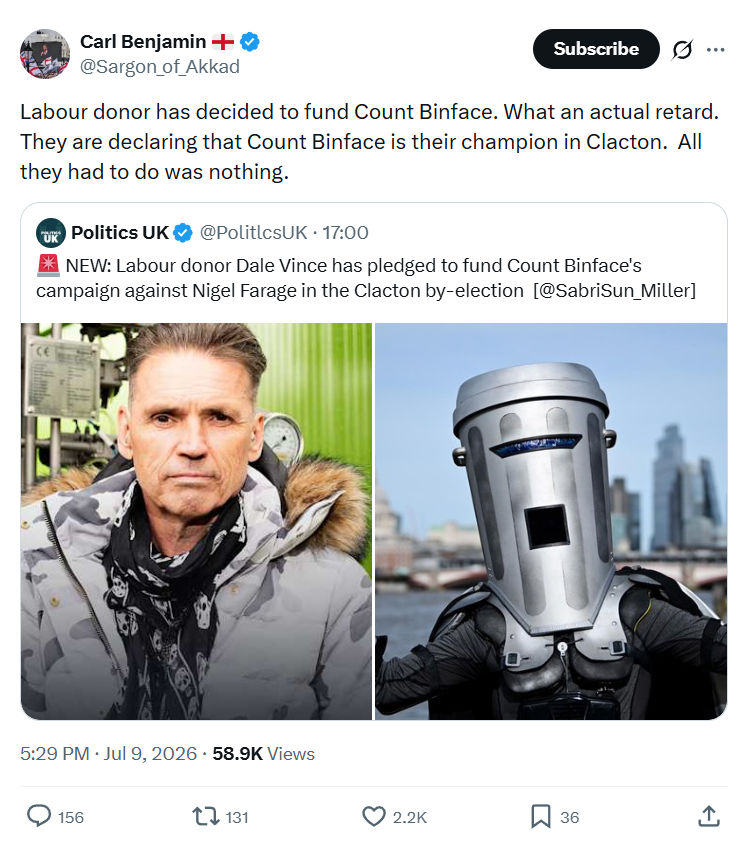The width and height of the screenshot is (744, 846).
Task: View the Dale Vince photo
Action: [x=196, y=521]
